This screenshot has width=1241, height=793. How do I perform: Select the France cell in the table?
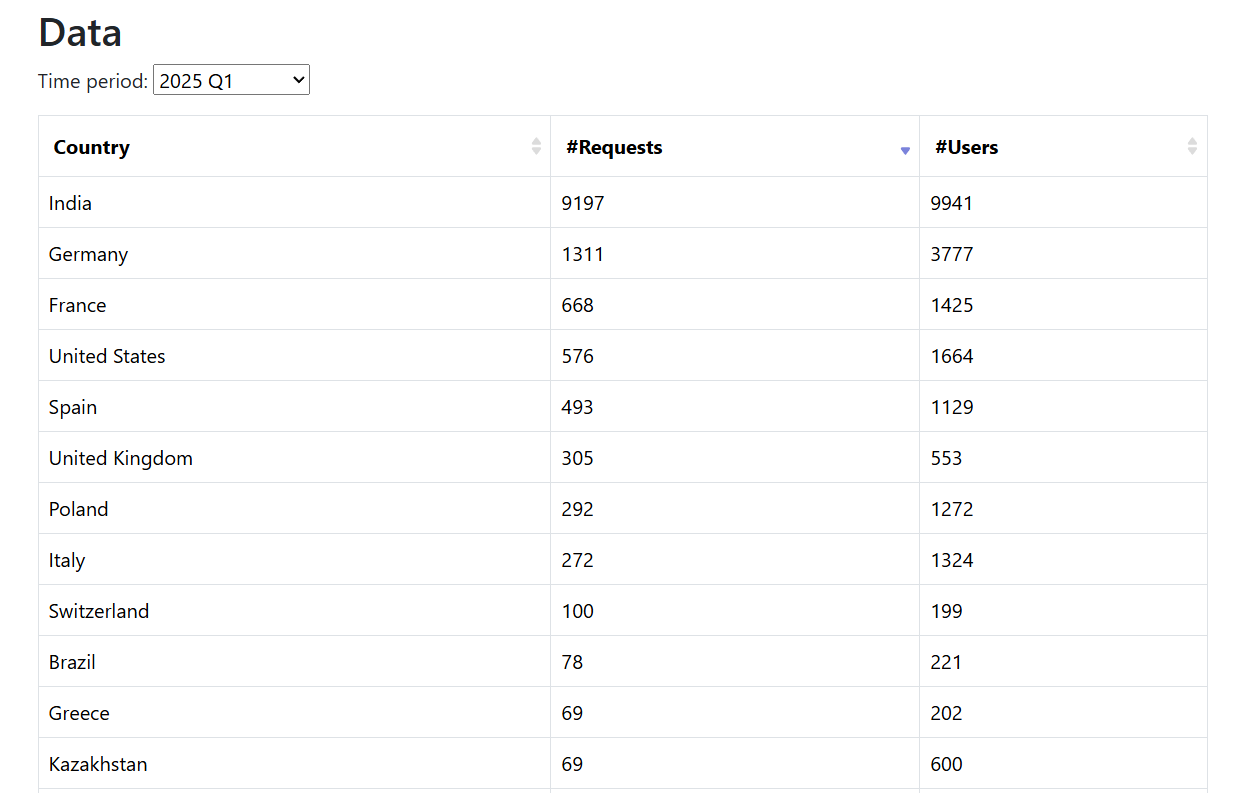coord(77,306)
